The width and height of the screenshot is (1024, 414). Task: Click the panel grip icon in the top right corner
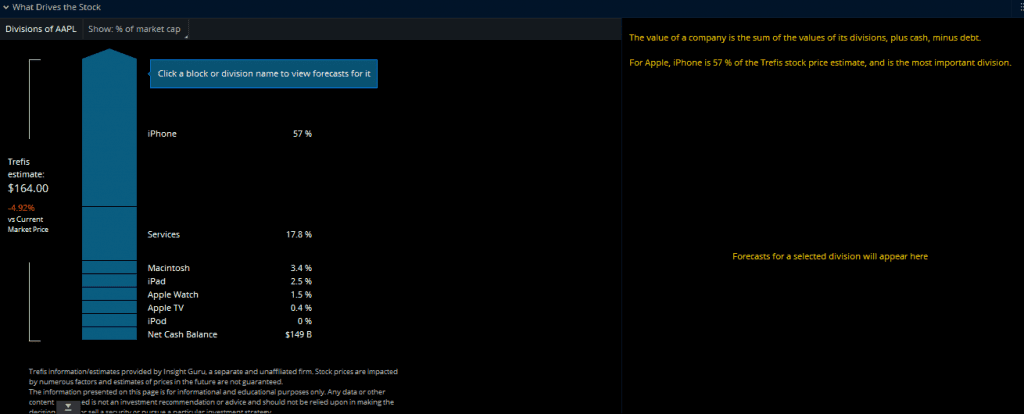[1019, 7]
